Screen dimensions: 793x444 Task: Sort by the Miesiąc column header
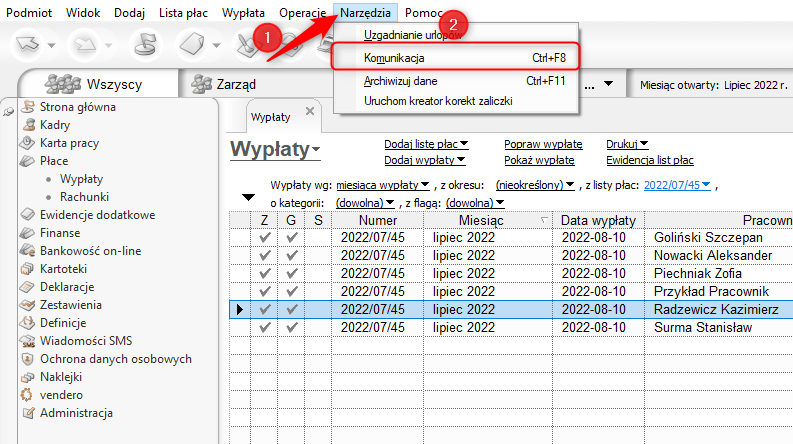tap(488, 220)
